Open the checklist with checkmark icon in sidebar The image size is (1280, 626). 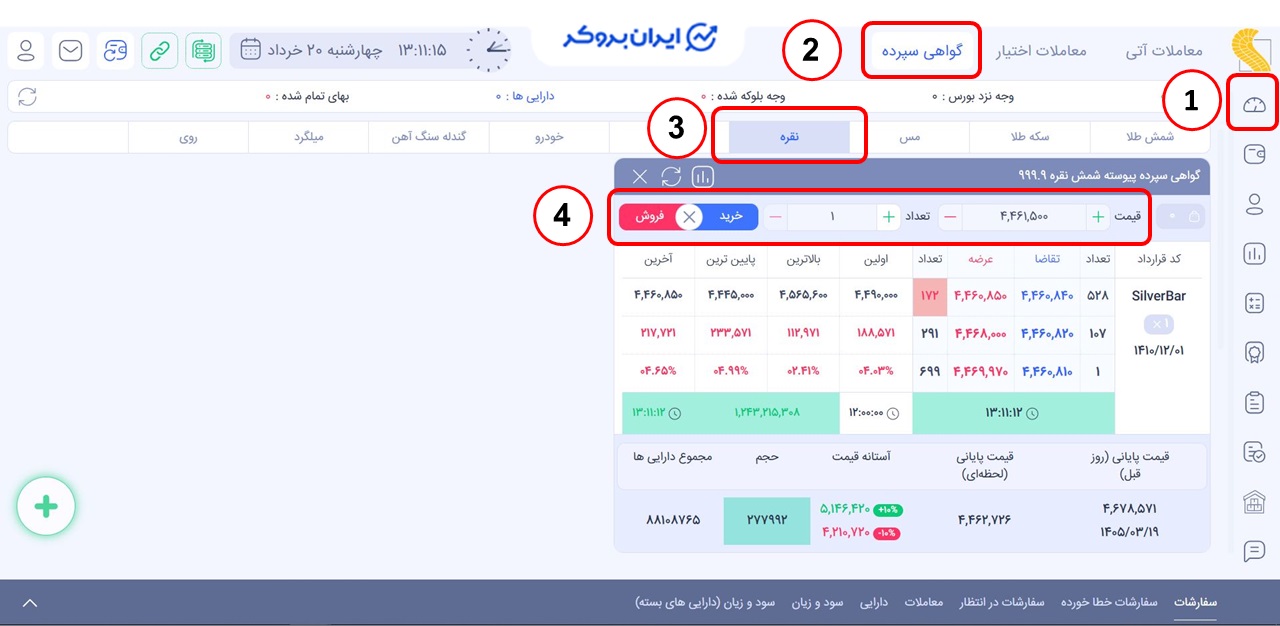(x=1254, y=452)
